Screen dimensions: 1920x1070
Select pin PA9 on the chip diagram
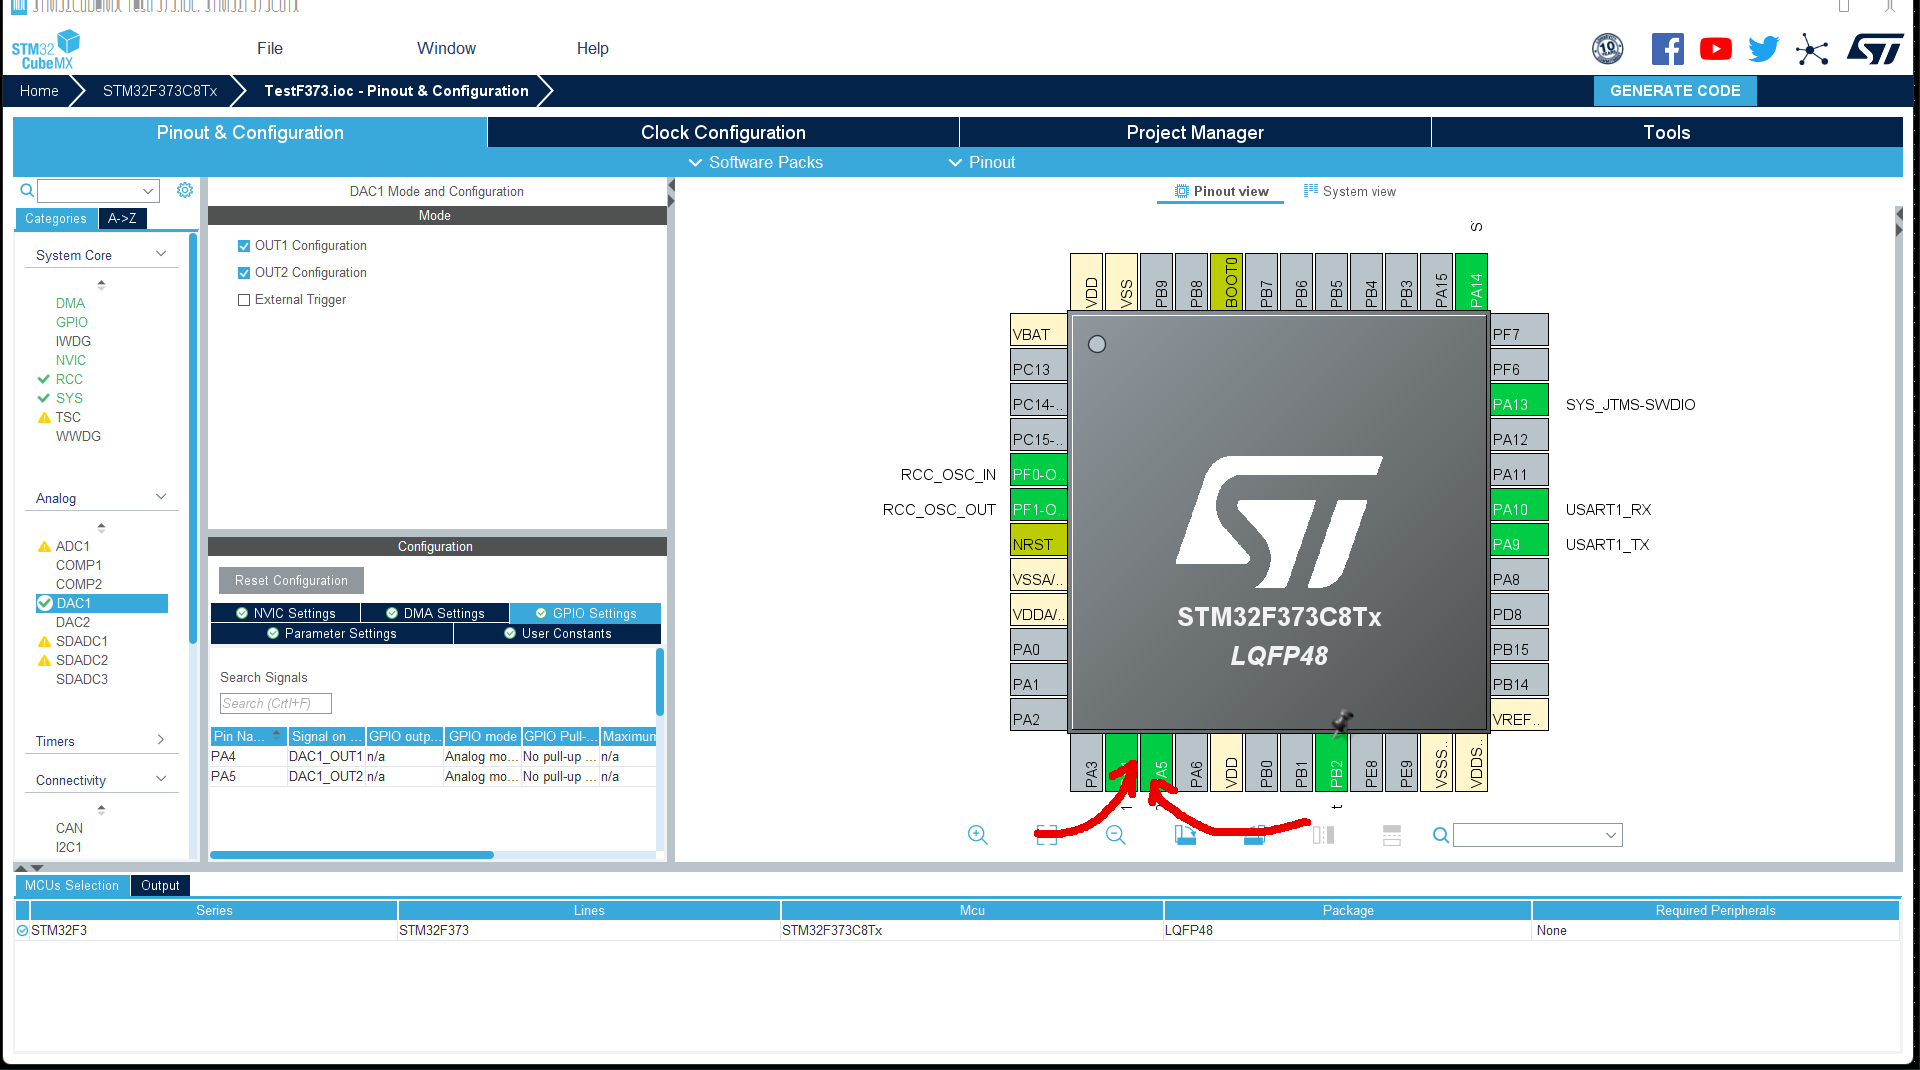point(1516,544)
